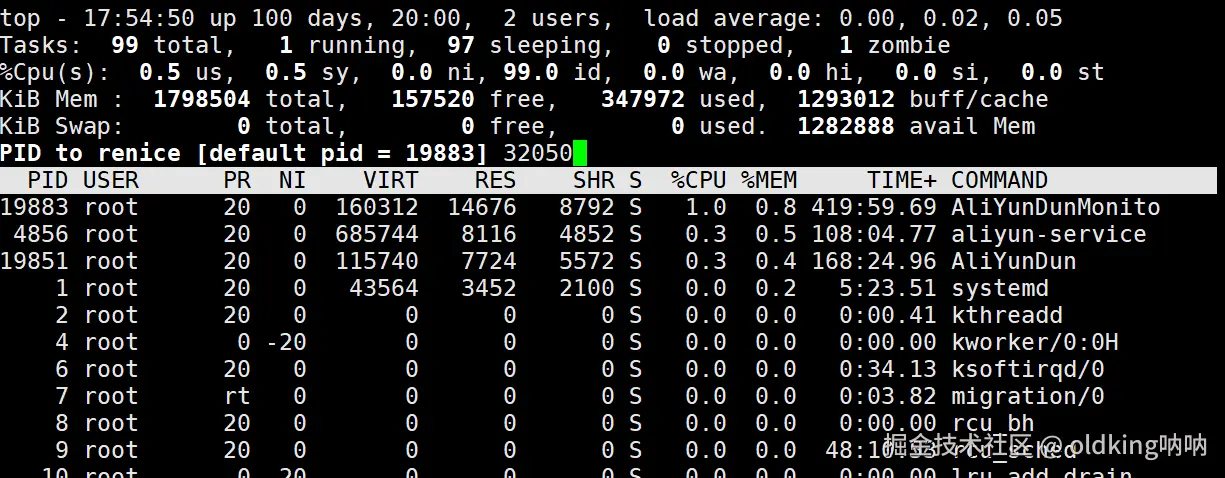Screen dimensions: 1225x478
Task: Click the 8792 SHR value
Action: point(587,207)
